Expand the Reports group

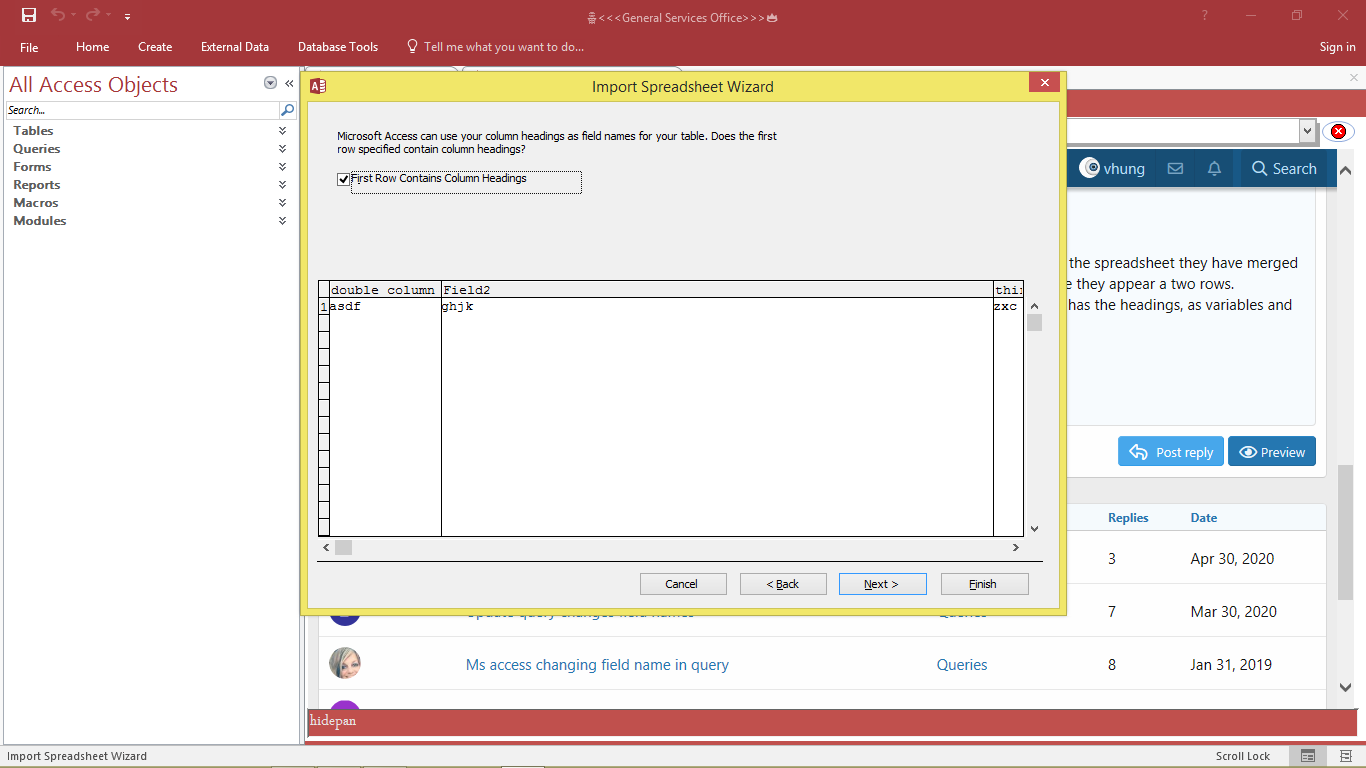pyautogui.click(x=282, y=185)
